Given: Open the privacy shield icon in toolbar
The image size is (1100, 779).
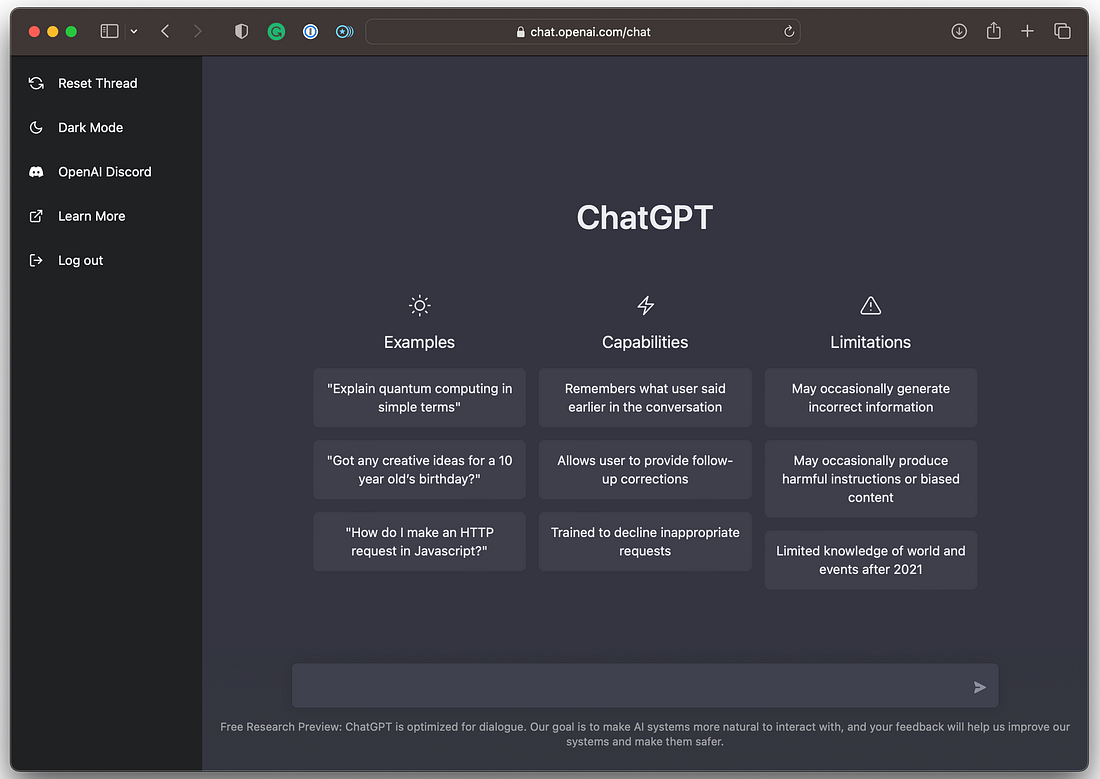Looking at the screenshot, I should point(241,31).
